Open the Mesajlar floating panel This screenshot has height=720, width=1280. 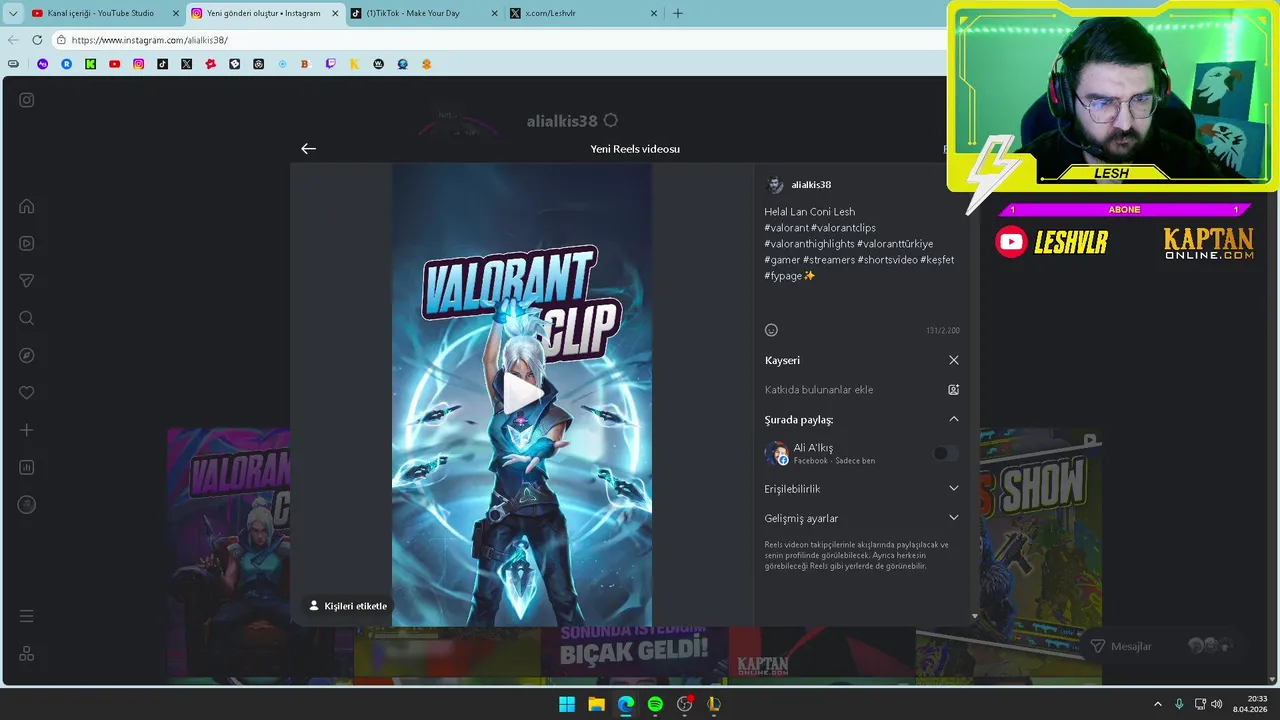pyautogui.click(x=1166, y=646)
